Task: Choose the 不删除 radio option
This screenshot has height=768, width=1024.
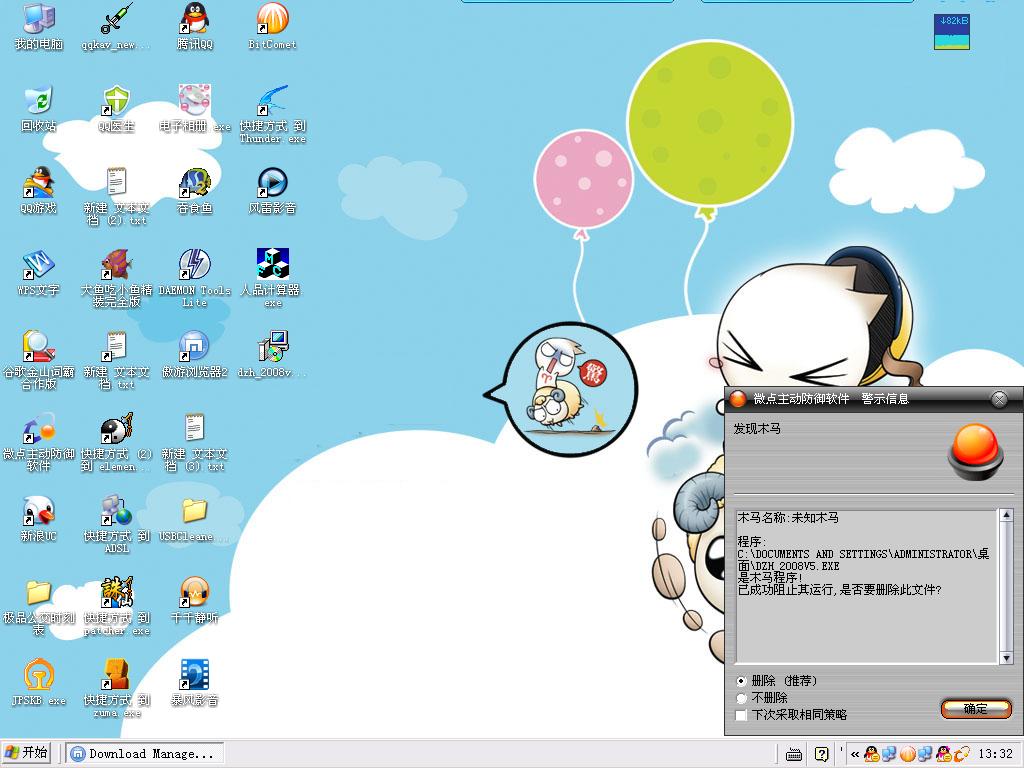Action: (741, 698)
